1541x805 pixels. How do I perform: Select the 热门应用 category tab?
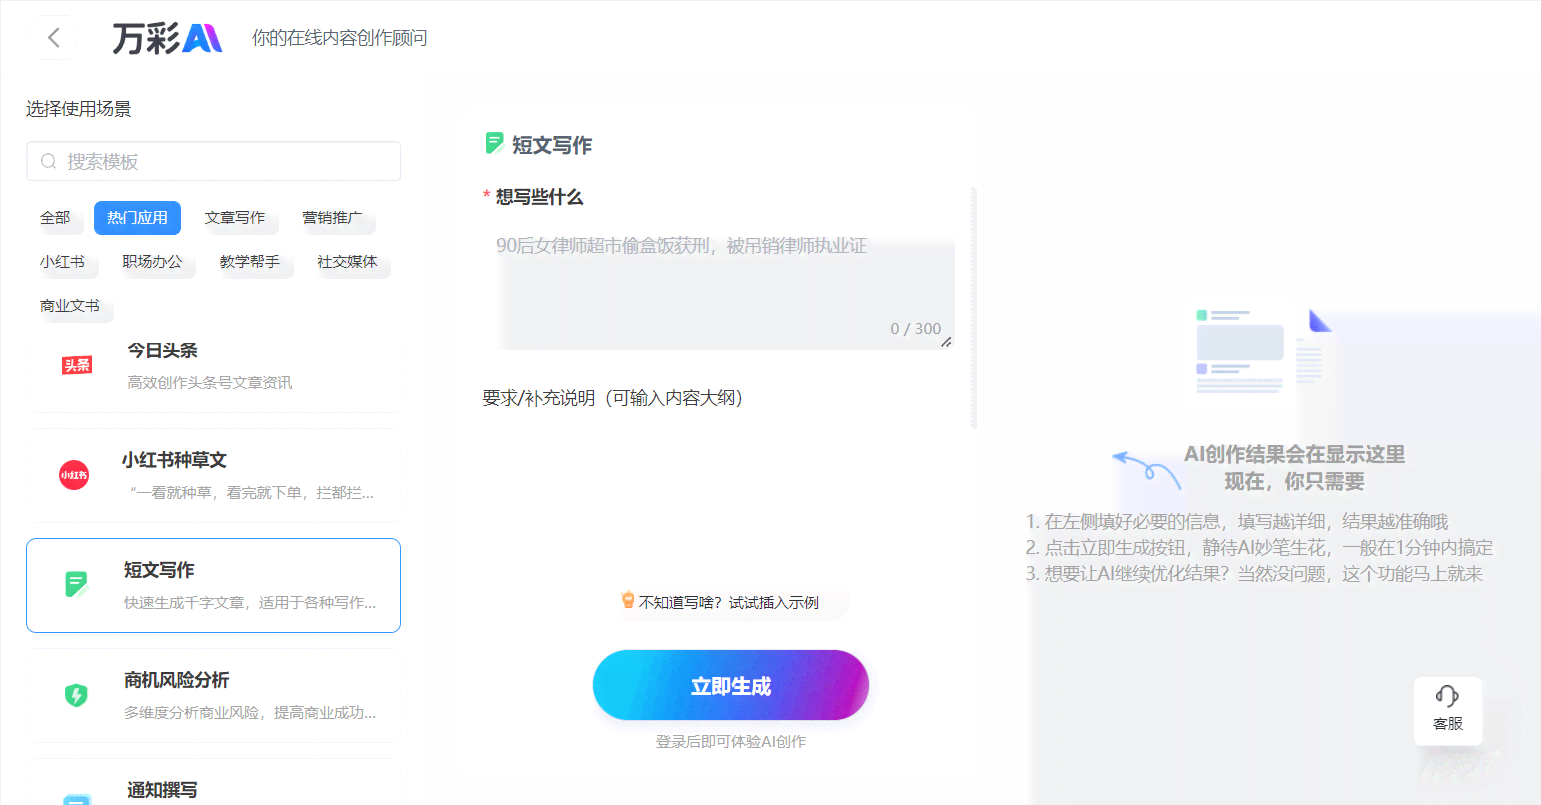[137, 217]
